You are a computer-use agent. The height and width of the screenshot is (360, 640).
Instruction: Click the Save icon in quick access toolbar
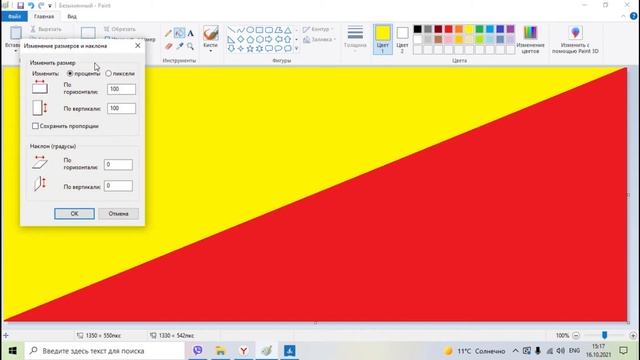point(20,6)
